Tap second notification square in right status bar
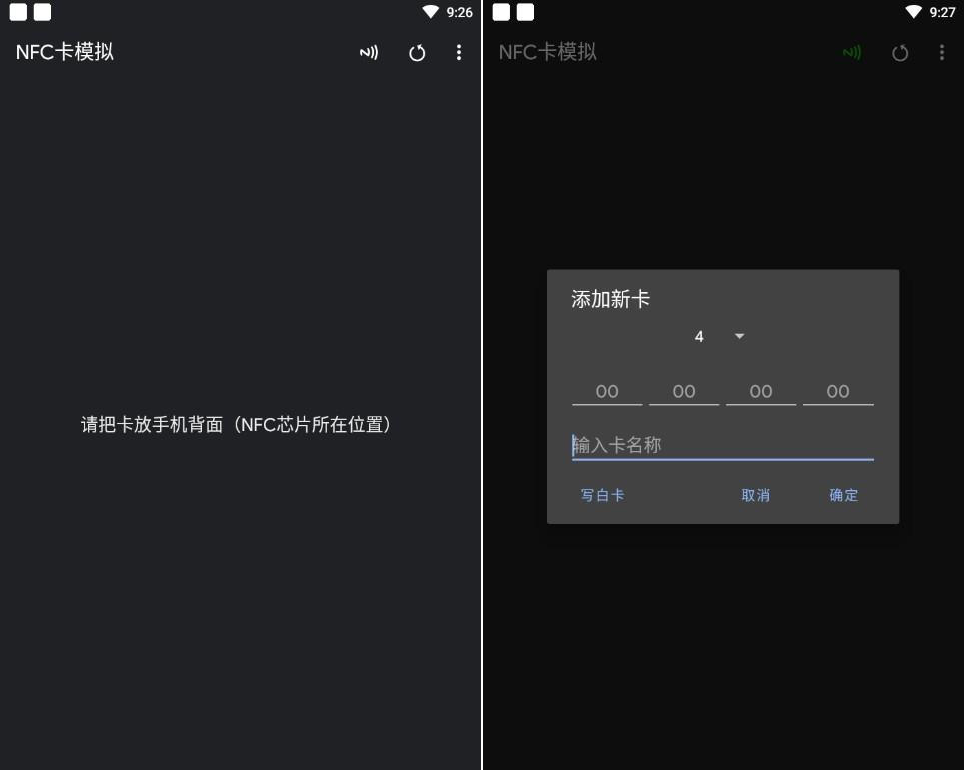Screen dimensions: 964x770 click(x=525, y=12)
